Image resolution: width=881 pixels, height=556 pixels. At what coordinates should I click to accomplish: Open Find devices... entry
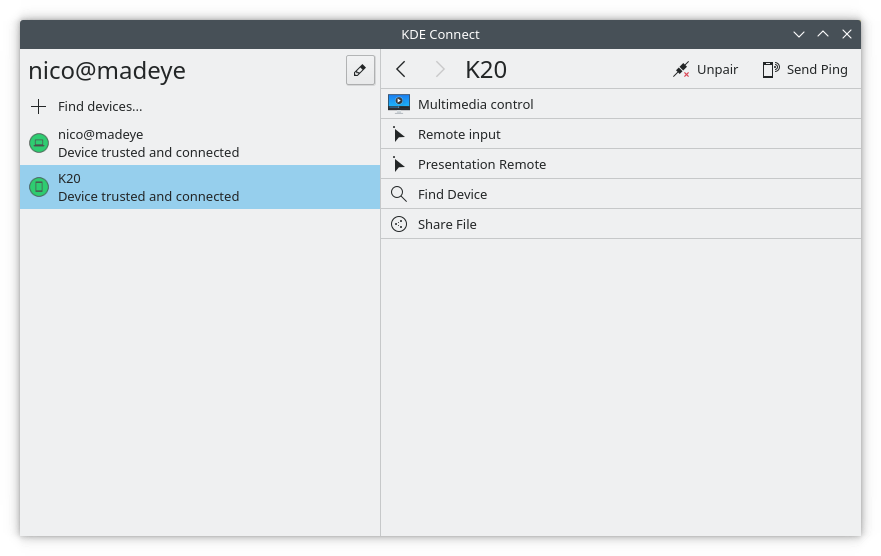100,106
